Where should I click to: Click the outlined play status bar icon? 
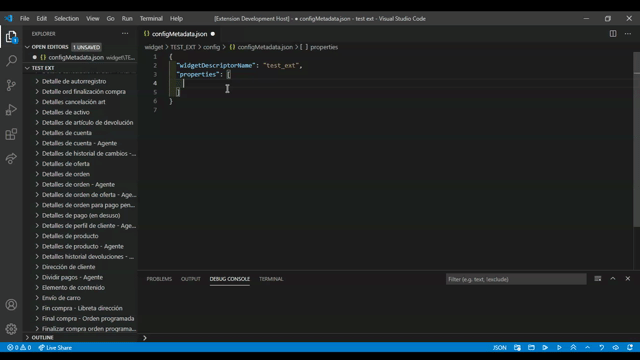[559, 348]
